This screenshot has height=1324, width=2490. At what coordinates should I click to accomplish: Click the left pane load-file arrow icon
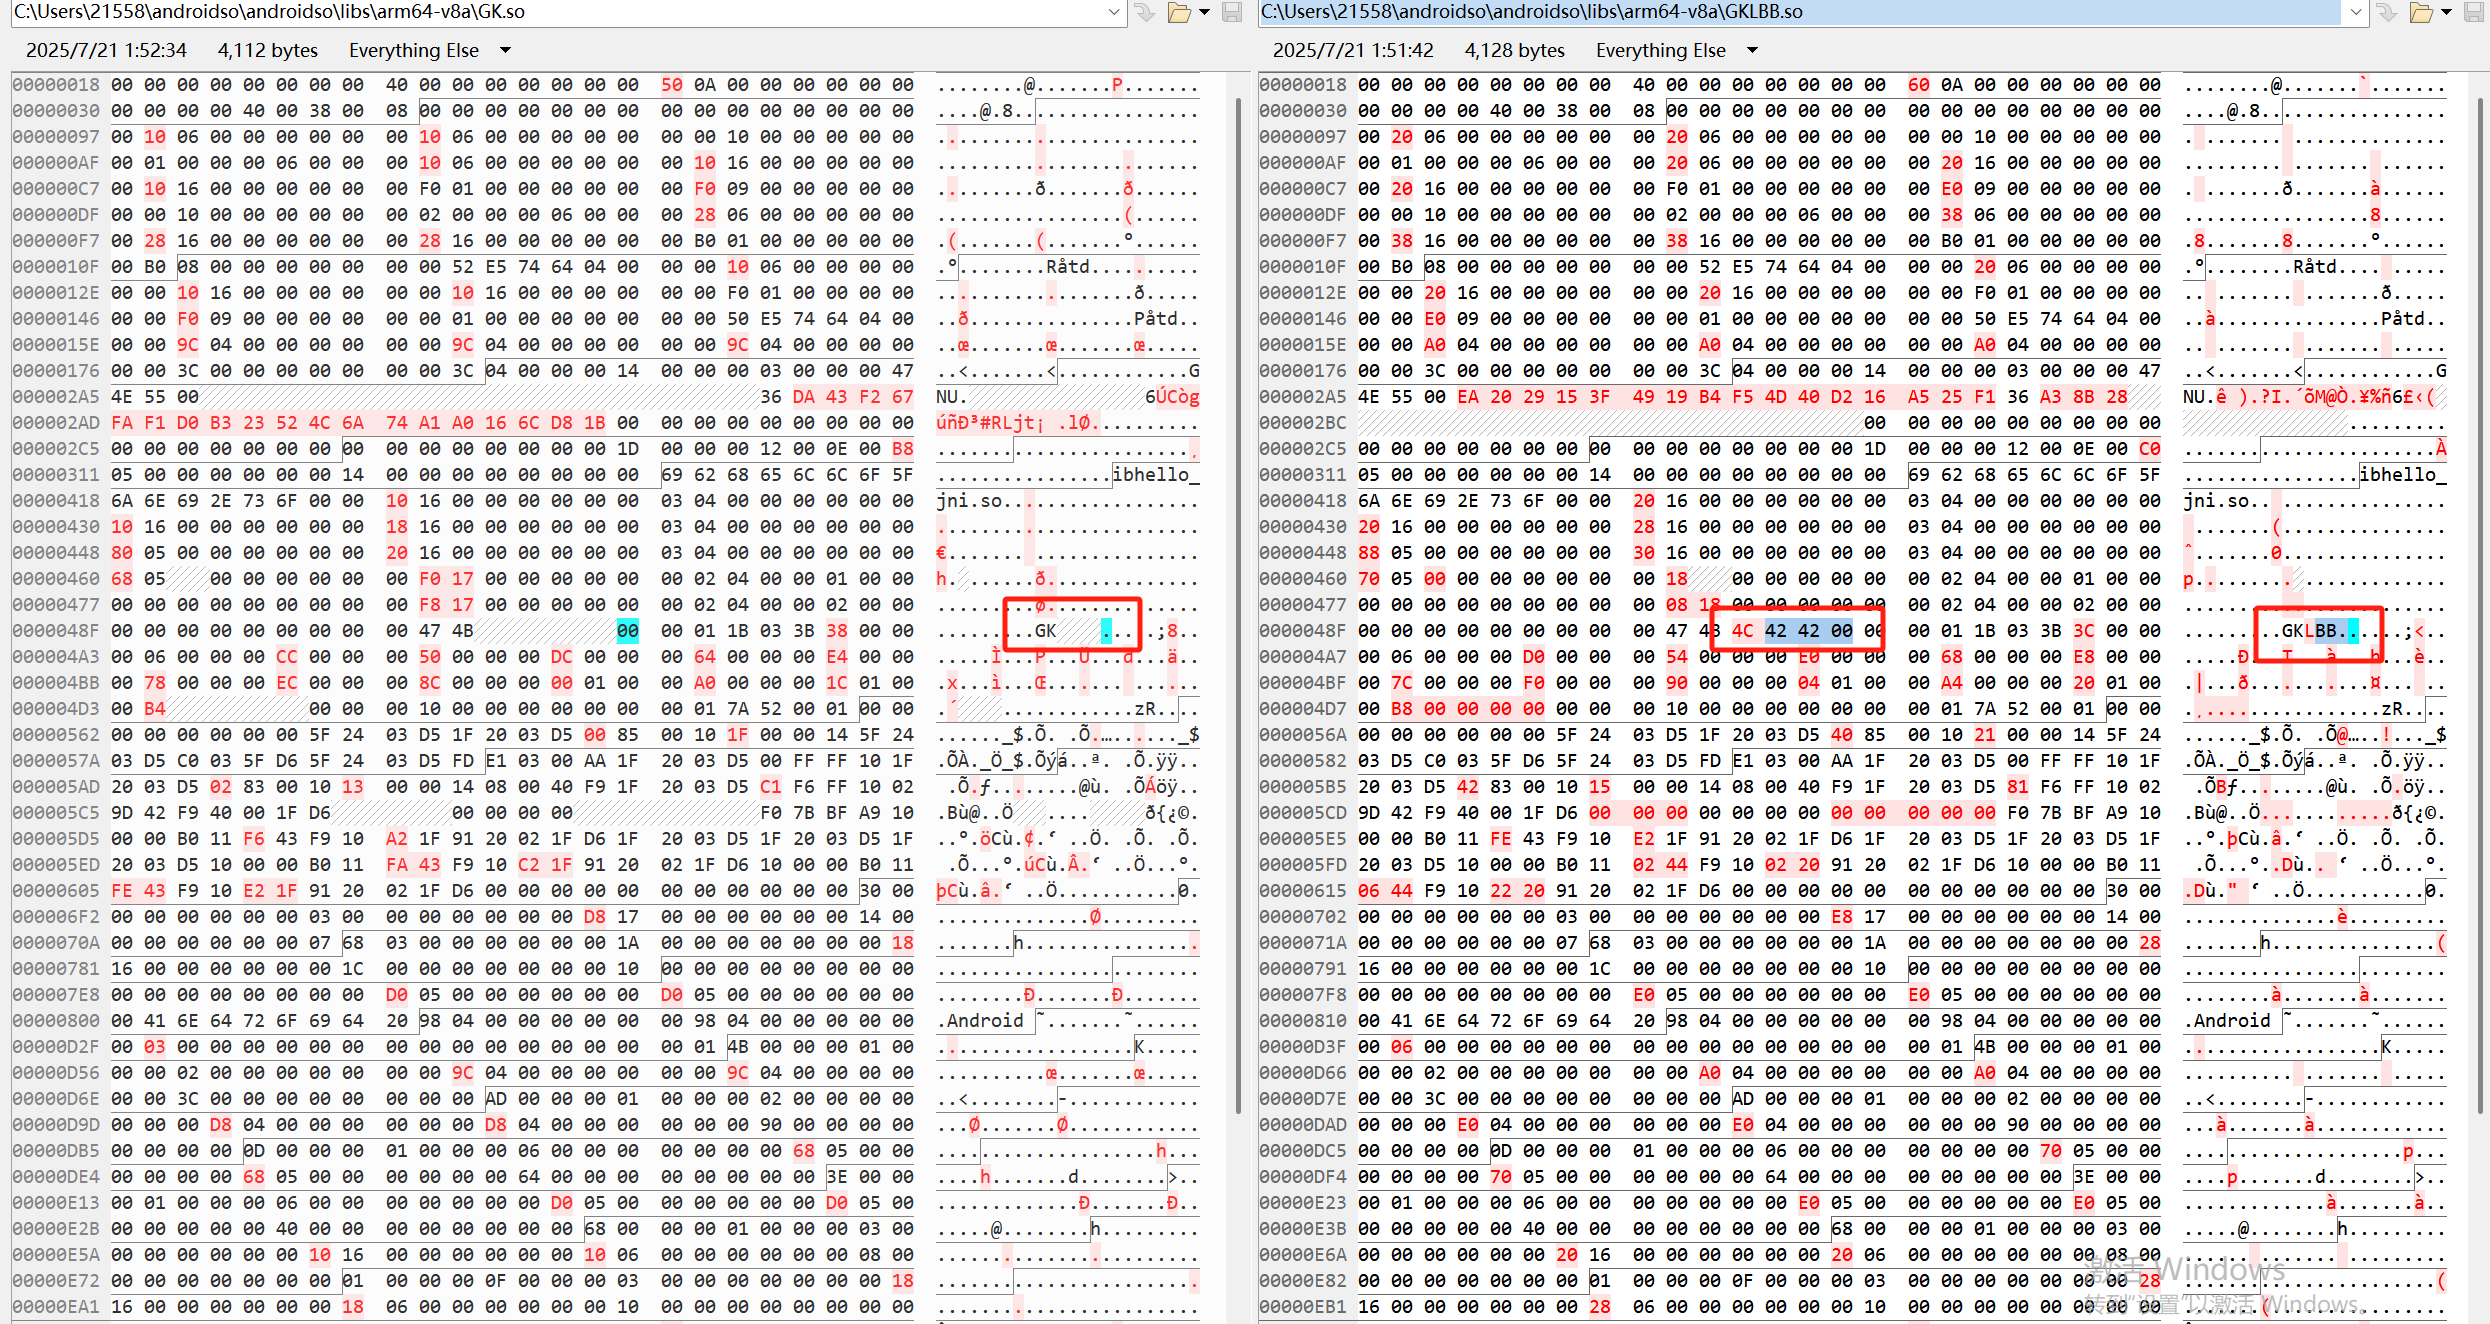pyautogui.click(x=1145, y=12)
